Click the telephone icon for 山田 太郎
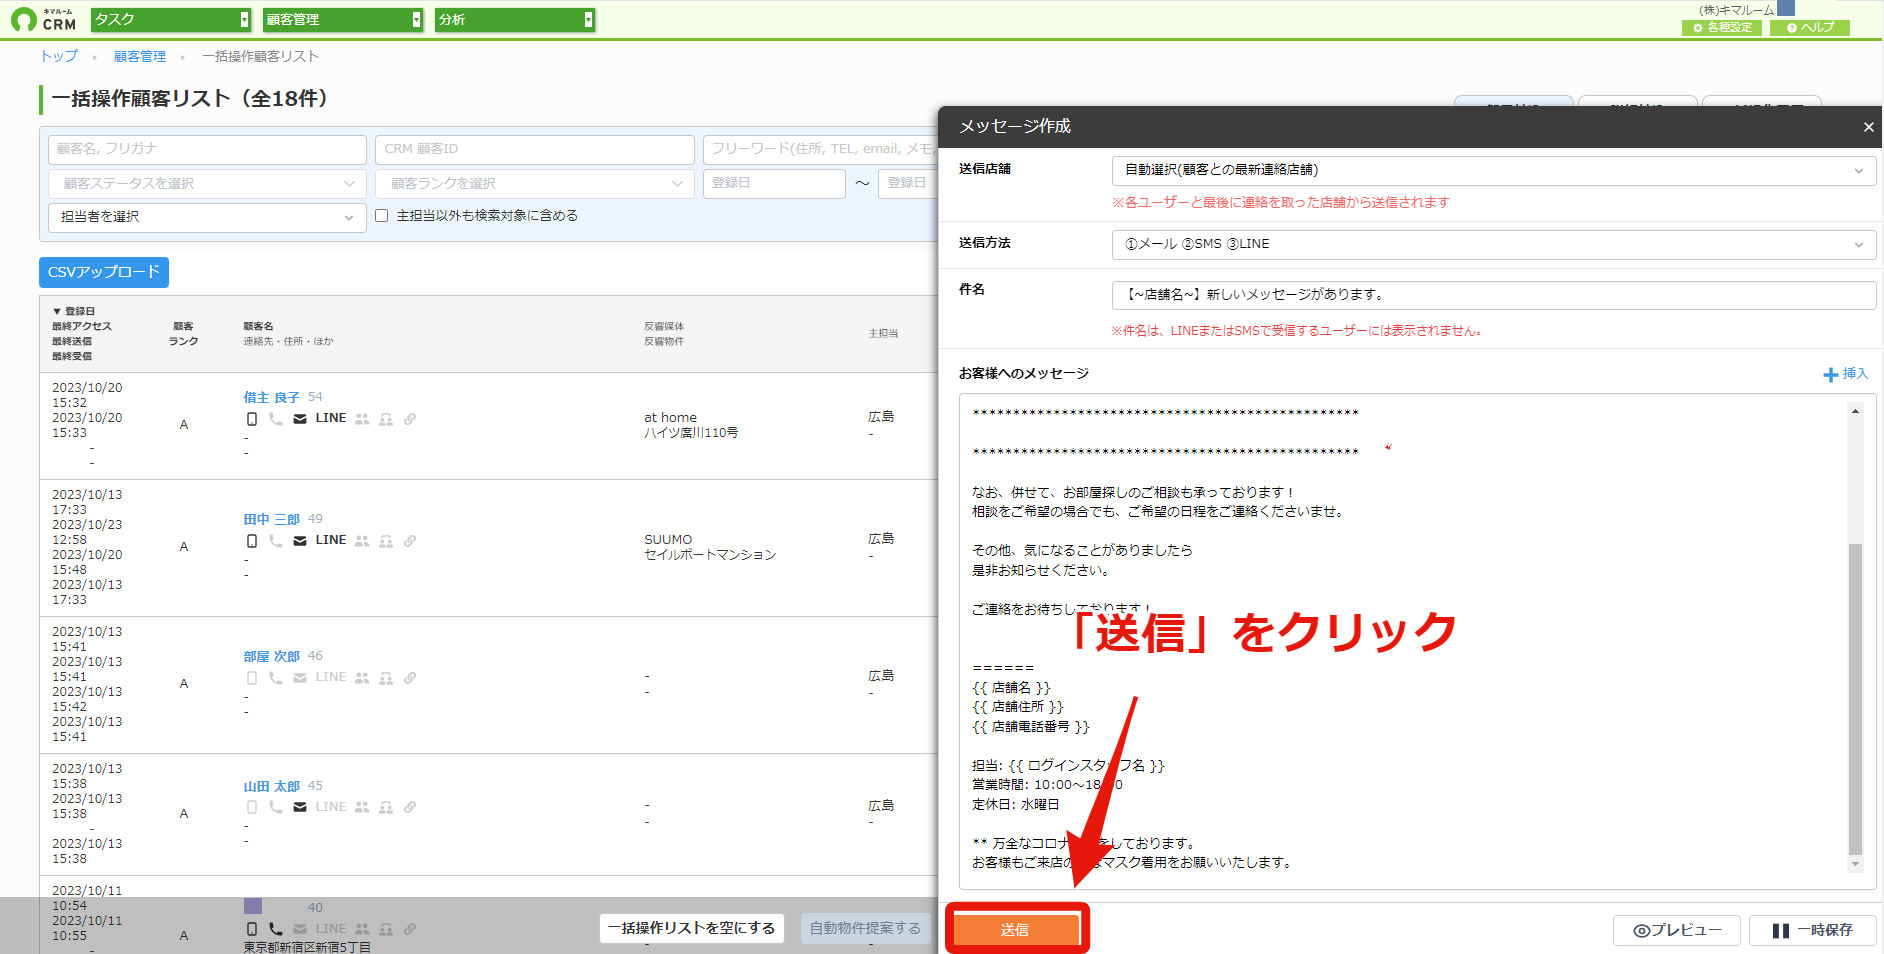 pos(276,807)
